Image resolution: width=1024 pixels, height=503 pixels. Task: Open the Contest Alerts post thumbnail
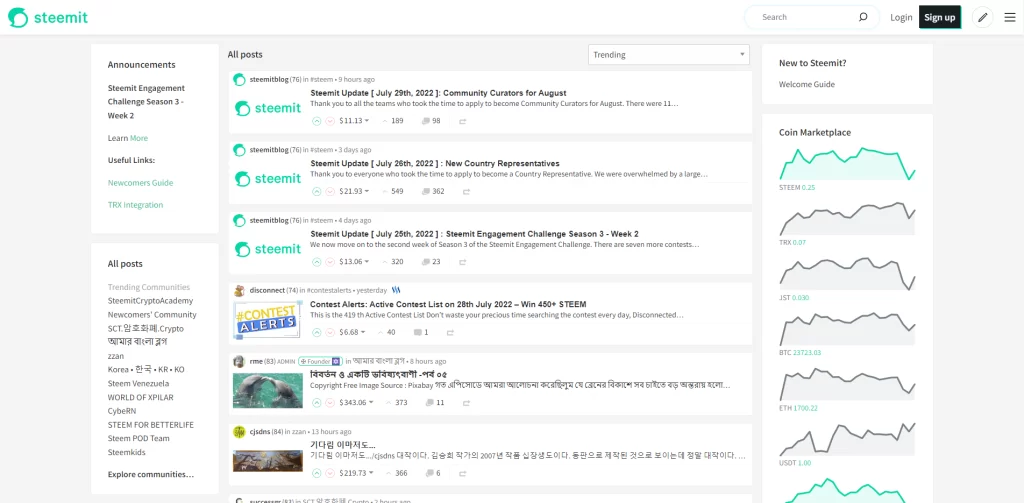point(268,321)
